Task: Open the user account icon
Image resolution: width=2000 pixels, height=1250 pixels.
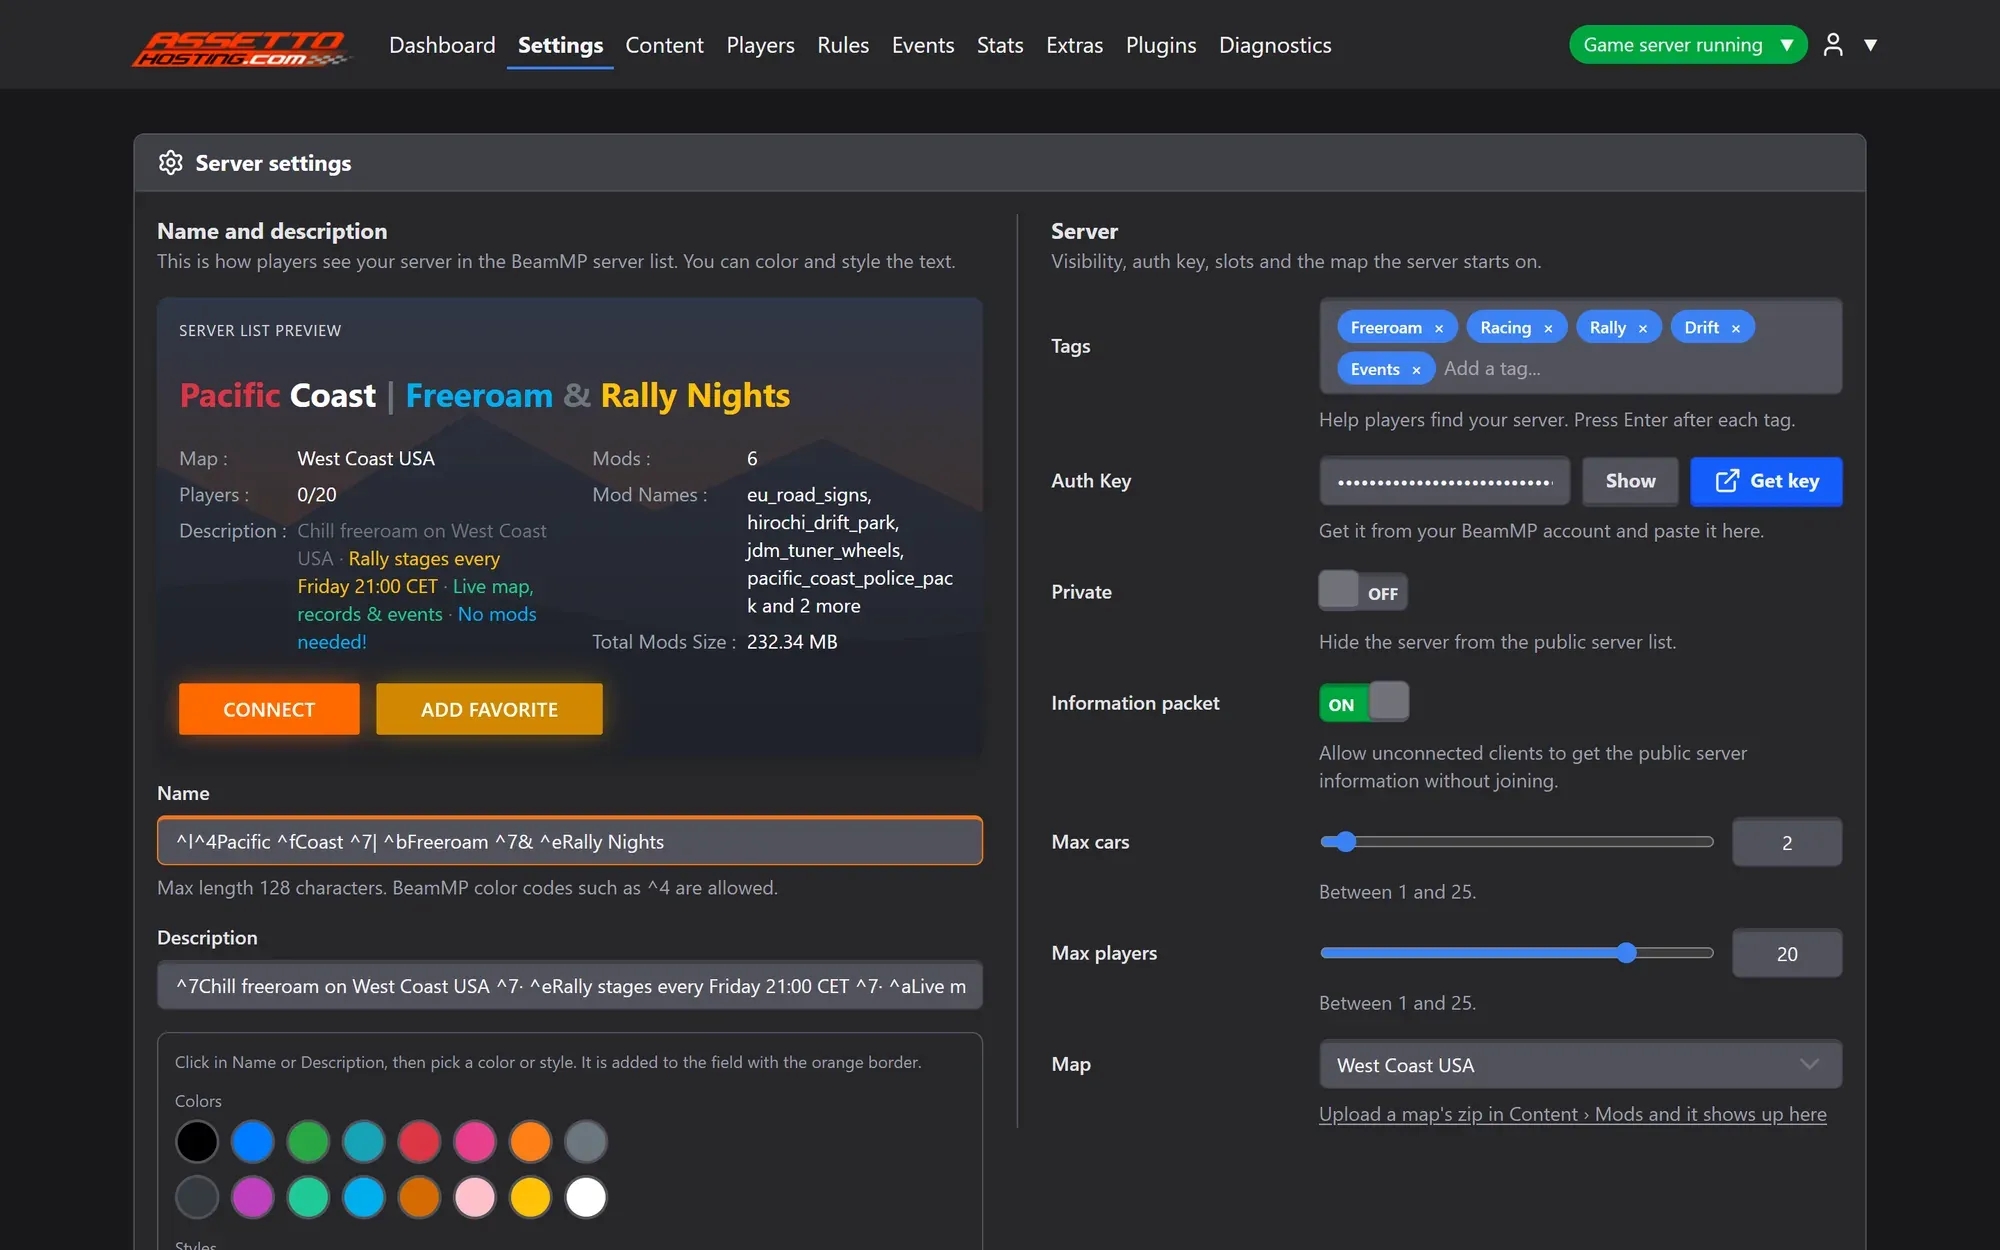Action: [x=1833, y=45]
